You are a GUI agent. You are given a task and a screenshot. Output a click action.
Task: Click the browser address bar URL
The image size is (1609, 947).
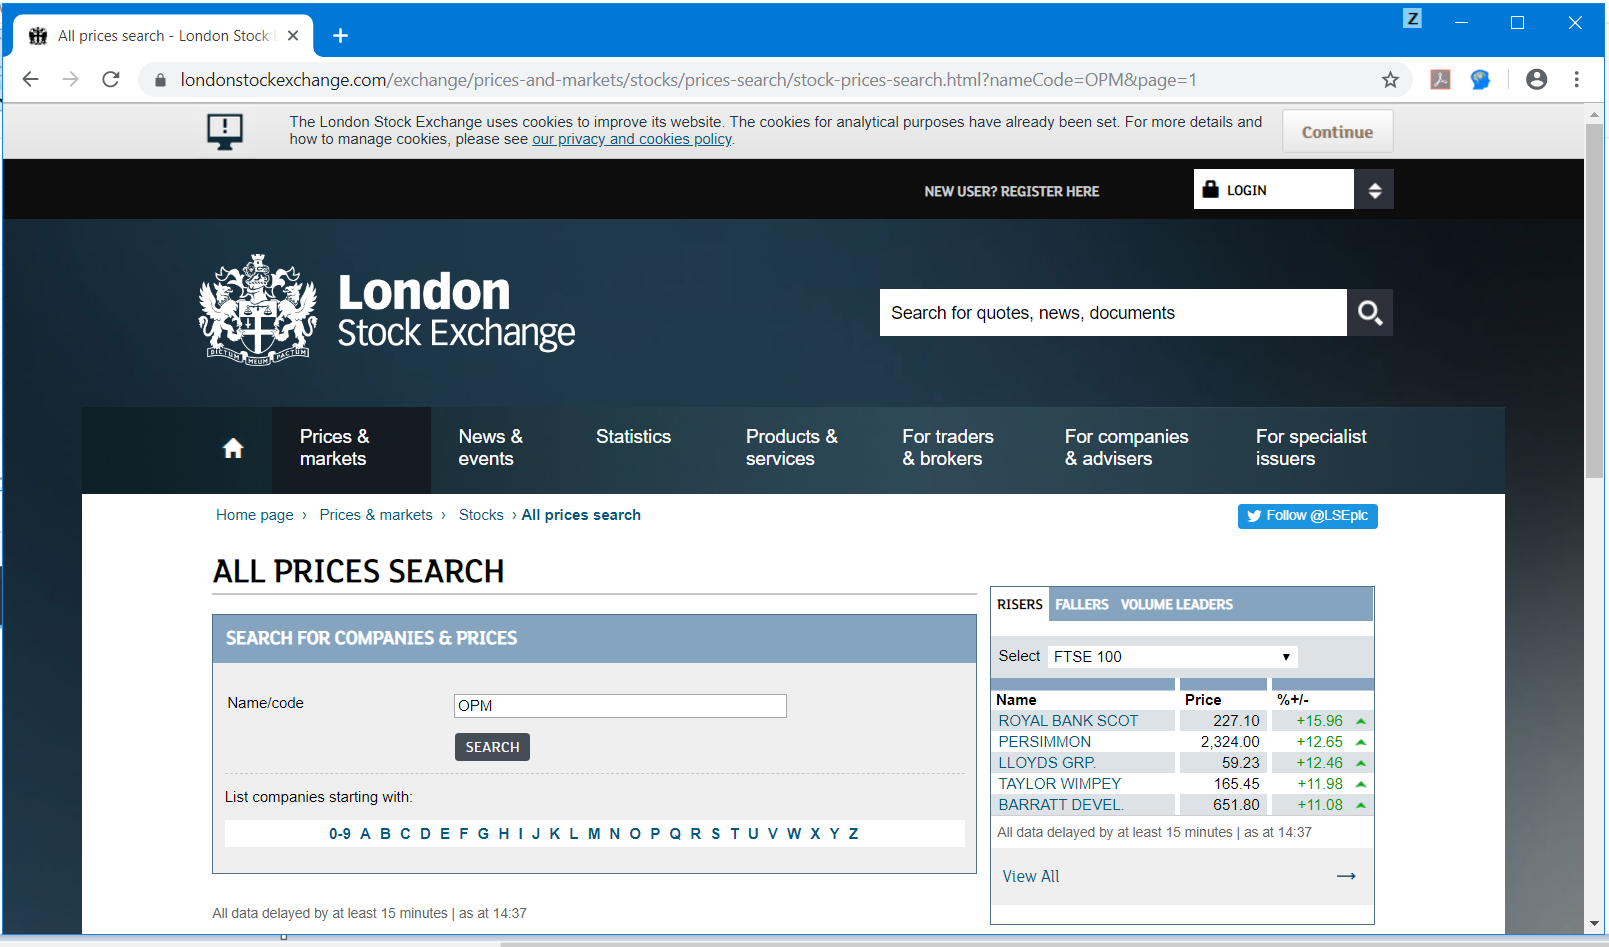pyautogui.click(x=688, y=80)
